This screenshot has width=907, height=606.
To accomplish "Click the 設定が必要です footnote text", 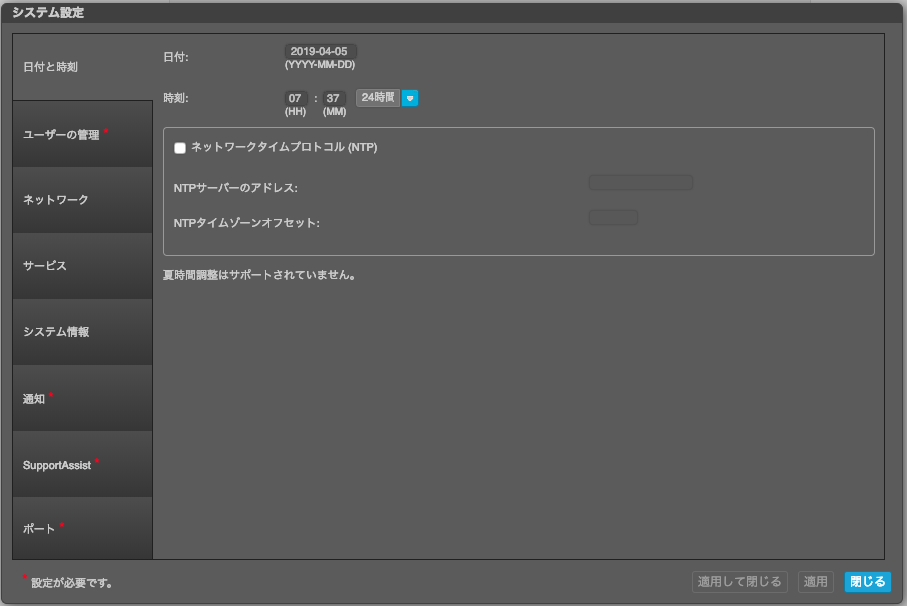I will pyautogui.click(x=72, y=583).
